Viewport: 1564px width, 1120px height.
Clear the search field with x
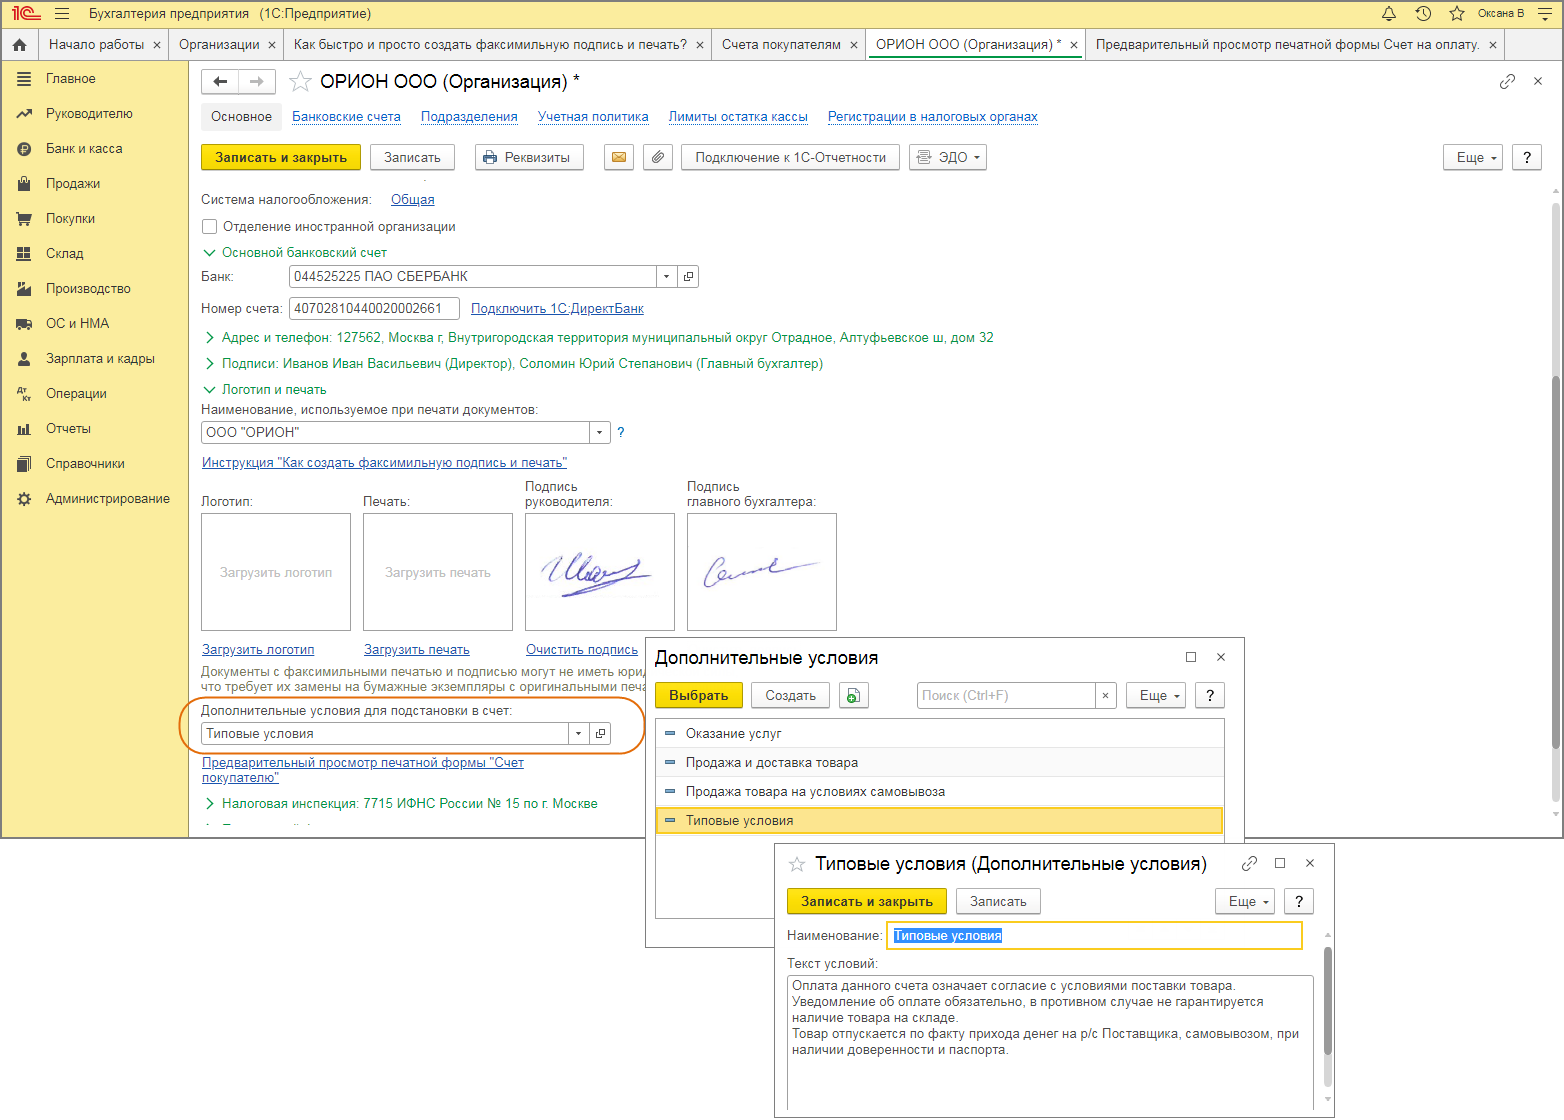point(1105,696)
